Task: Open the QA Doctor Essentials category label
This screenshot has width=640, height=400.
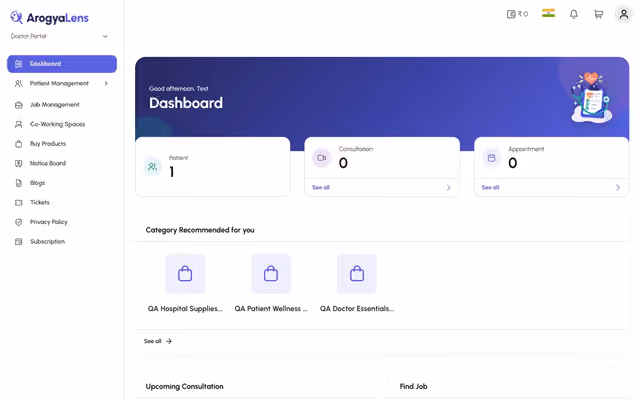Action: pyautogui.click(x=357, y=309)
